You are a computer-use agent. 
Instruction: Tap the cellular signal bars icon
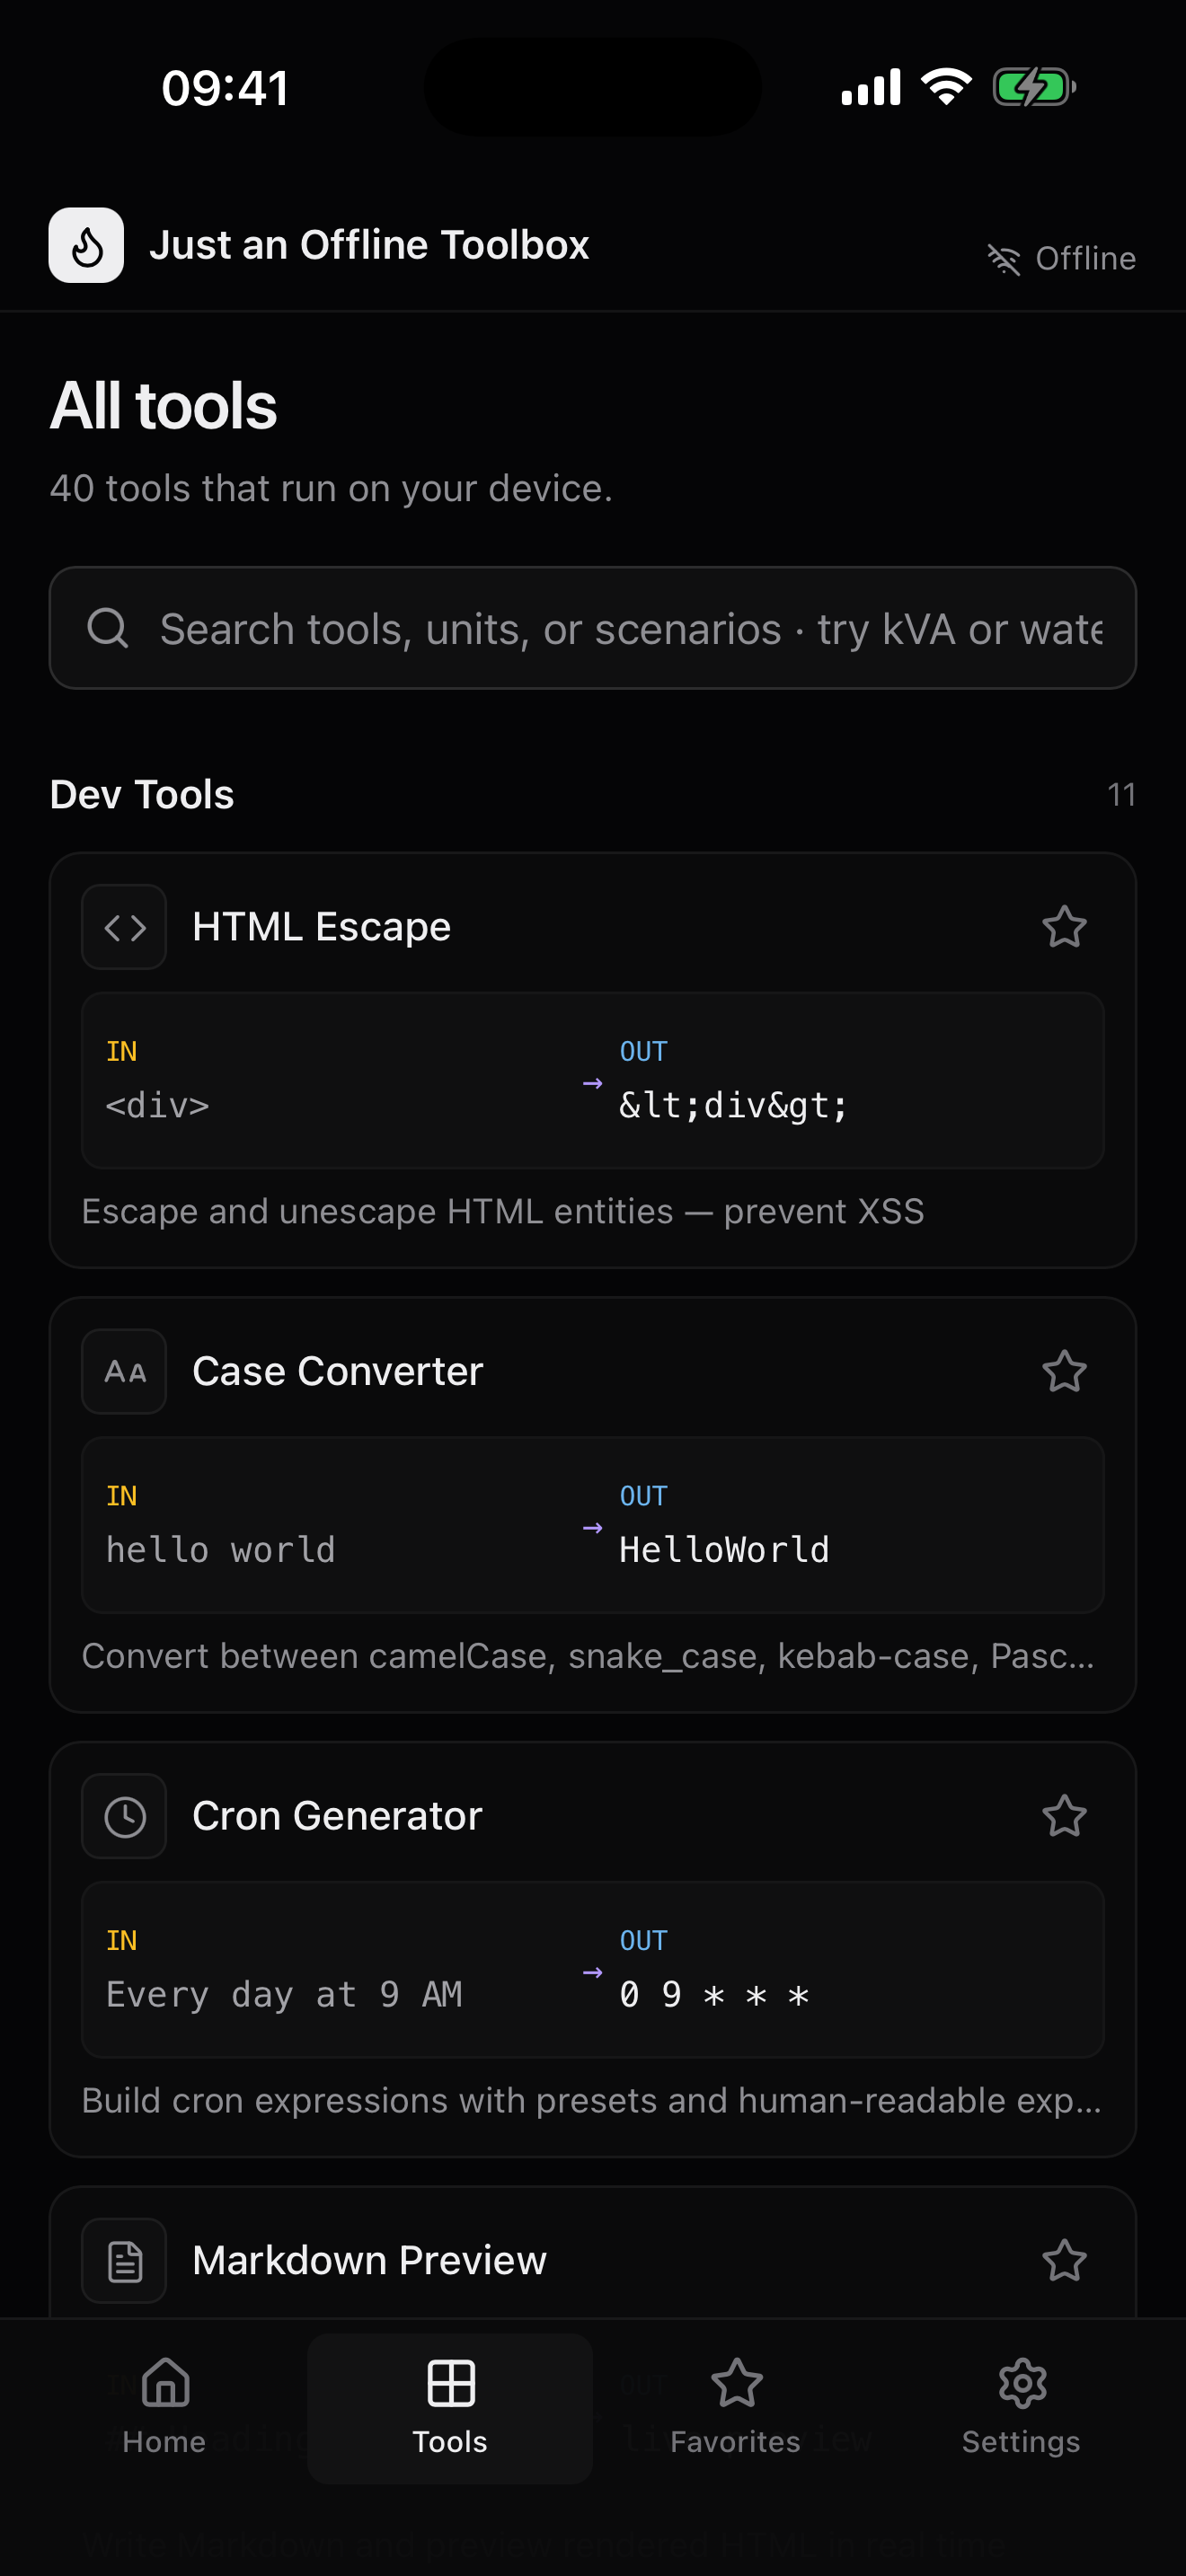871,87
